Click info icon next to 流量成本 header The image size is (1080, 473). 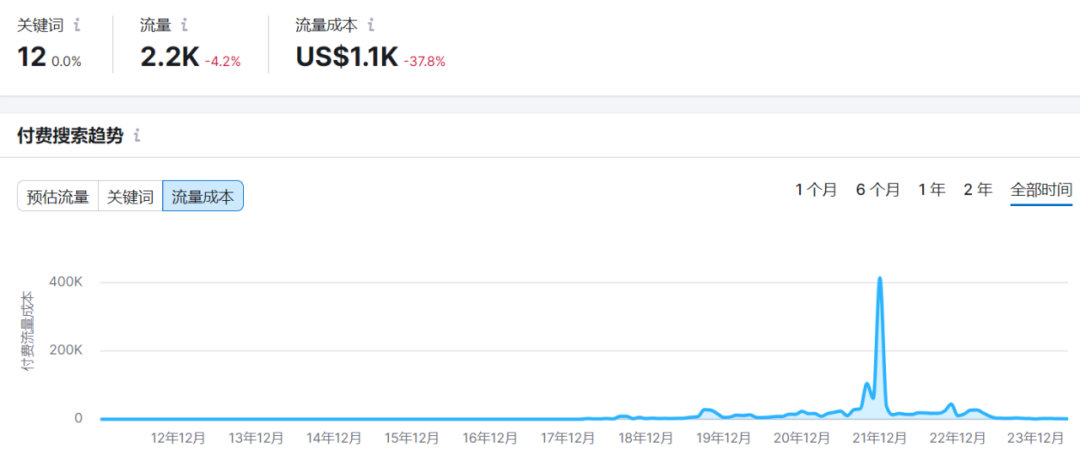pyautogui.click(x=372, y=24)
